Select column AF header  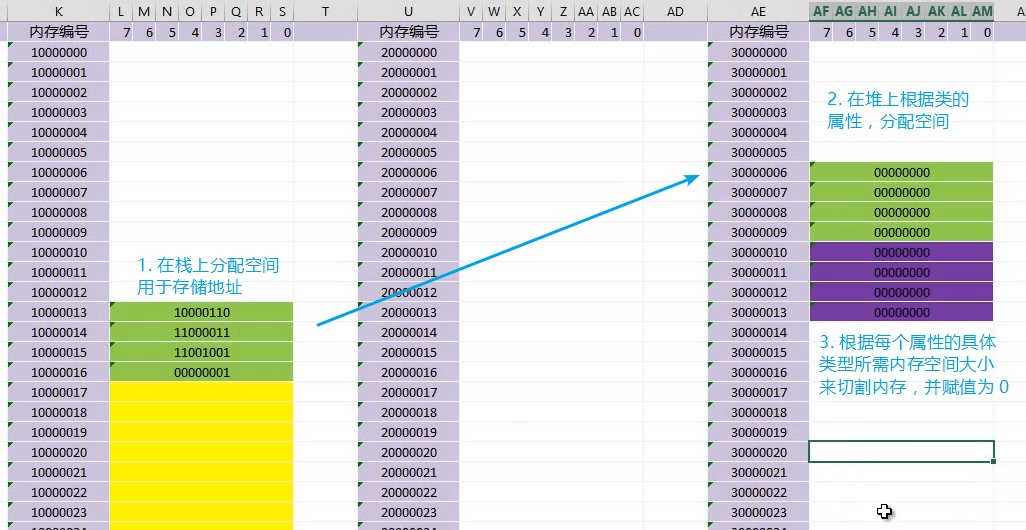tap(821, 11)
